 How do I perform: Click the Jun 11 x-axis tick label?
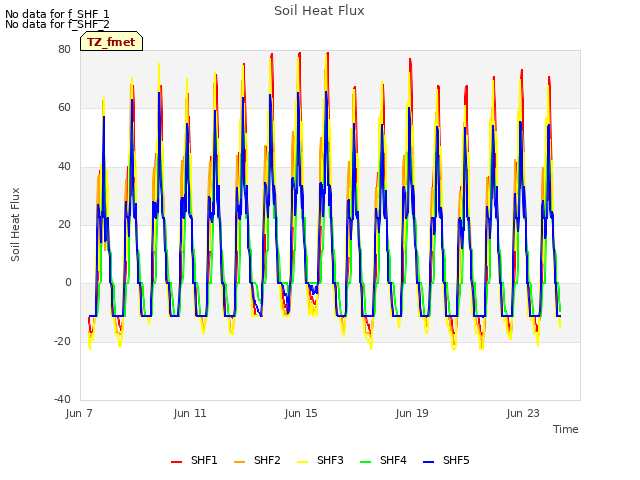[190, 413]
